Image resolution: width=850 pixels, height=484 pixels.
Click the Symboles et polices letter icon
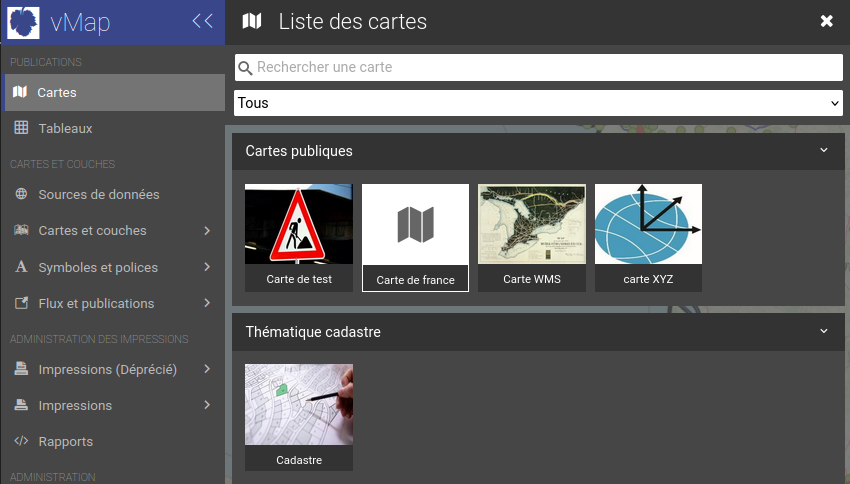click(x=21, y=267)
